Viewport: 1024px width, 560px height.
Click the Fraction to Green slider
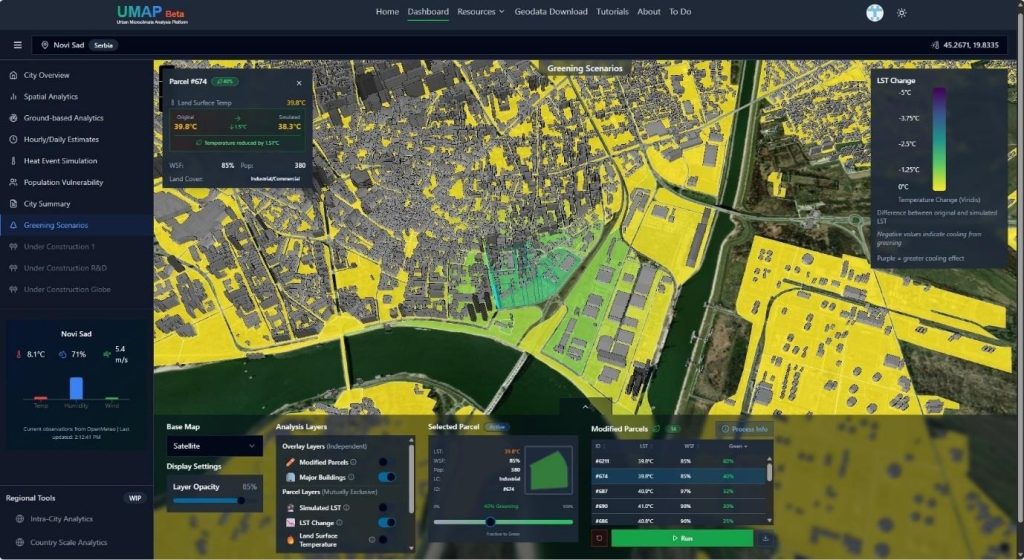[x=503, y=521]
